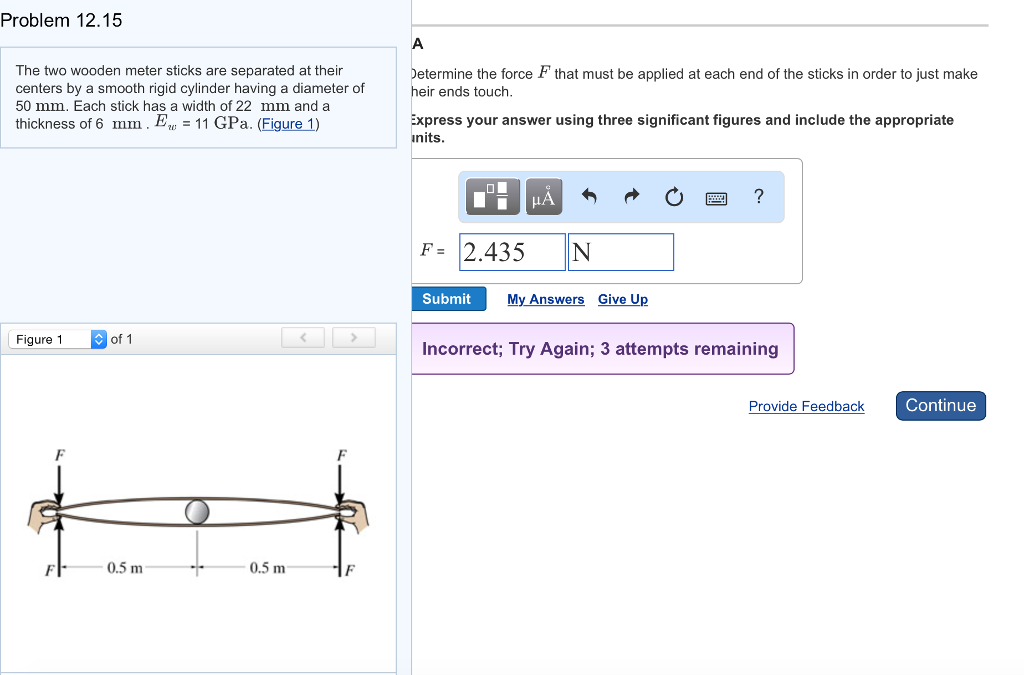Click the 'of 1' figure count text

pyautogui.click(x=121, y=339)
